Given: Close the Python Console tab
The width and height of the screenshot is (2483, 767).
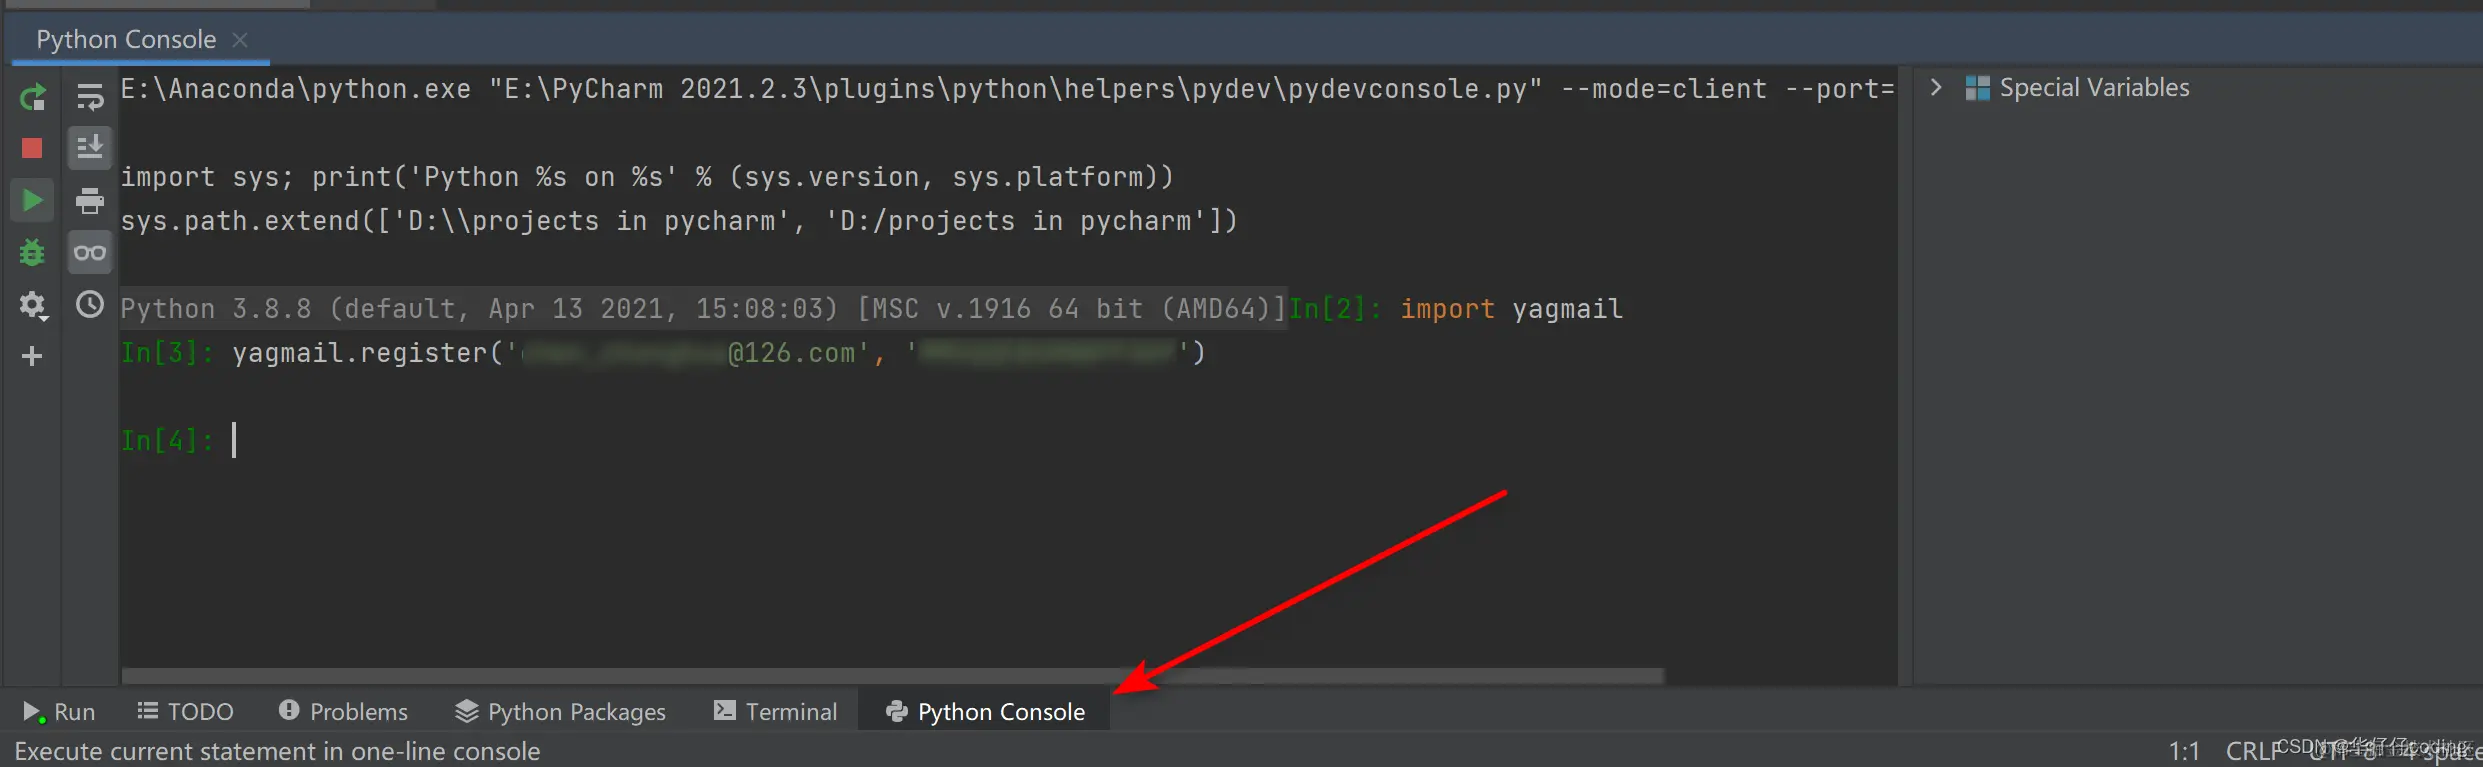Looking at the screenshot, I should [240, 40].
